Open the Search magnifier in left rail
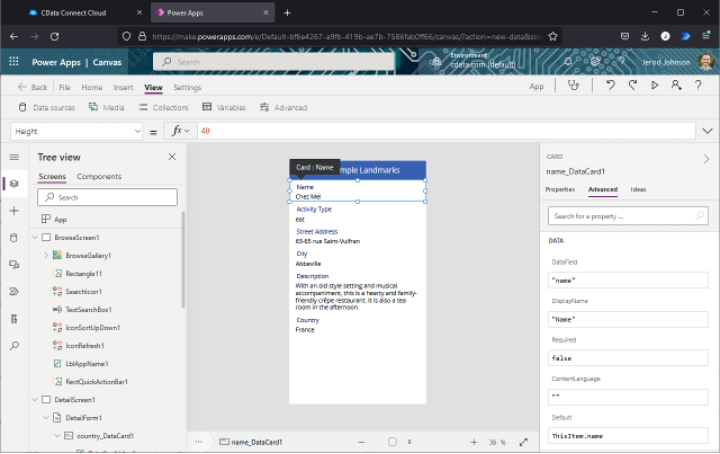This screenshot has width=720, height=454. (14, 346)
